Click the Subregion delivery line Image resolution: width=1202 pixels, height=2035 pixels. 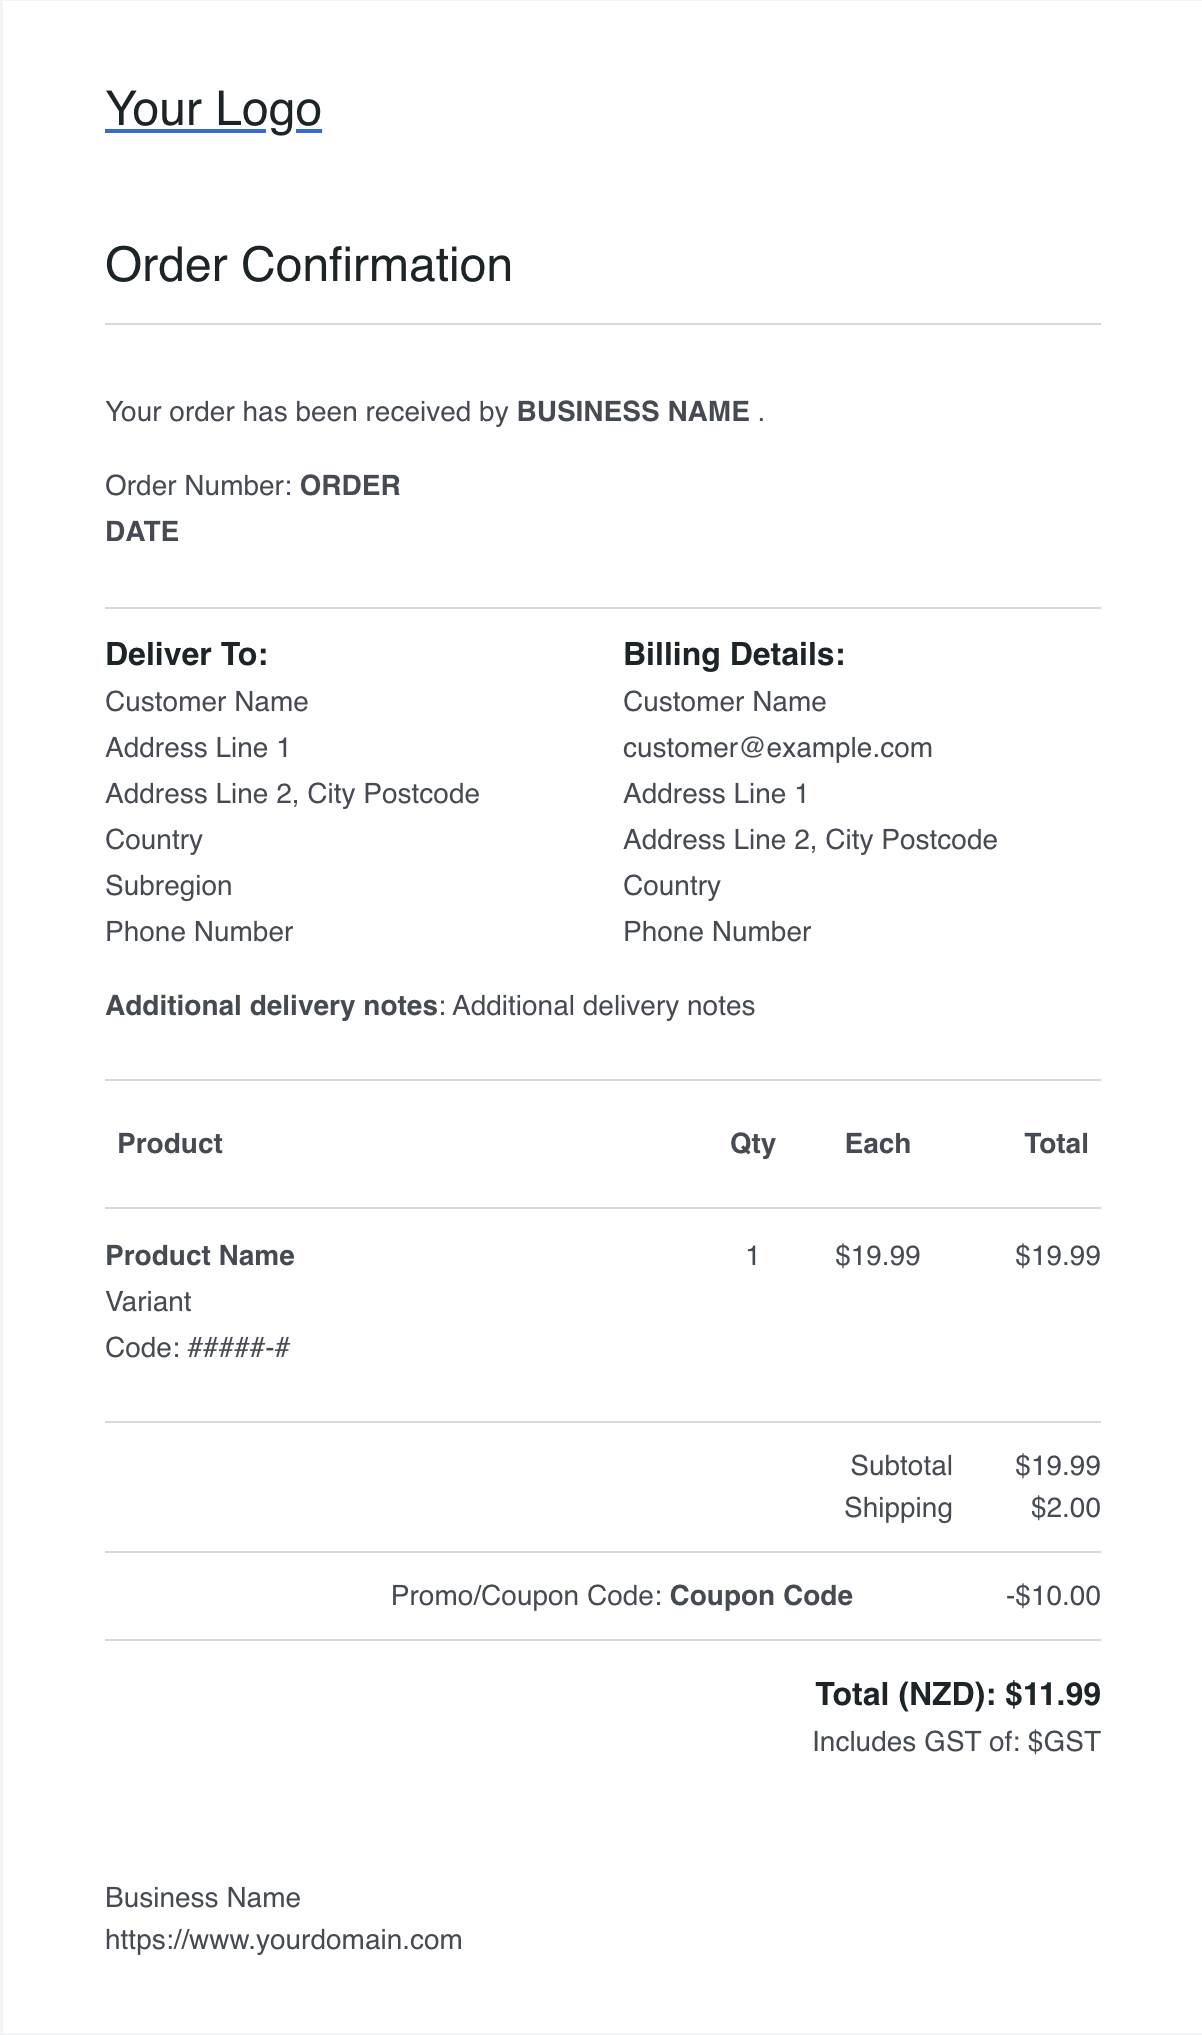pos(169,886)
